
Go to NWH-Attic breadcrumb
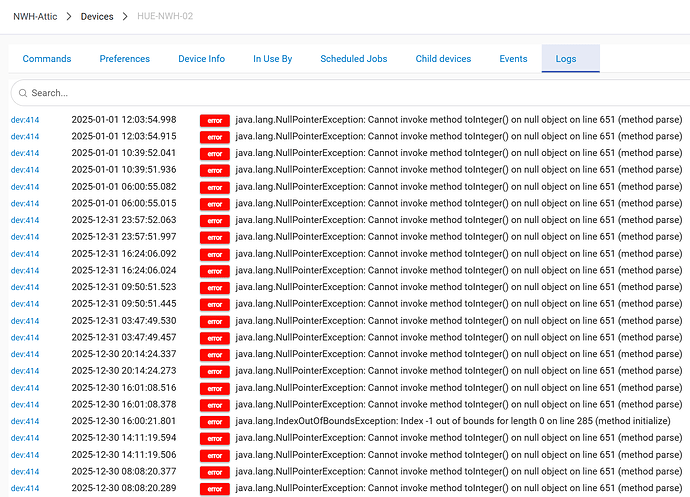[x=35, y=16]
